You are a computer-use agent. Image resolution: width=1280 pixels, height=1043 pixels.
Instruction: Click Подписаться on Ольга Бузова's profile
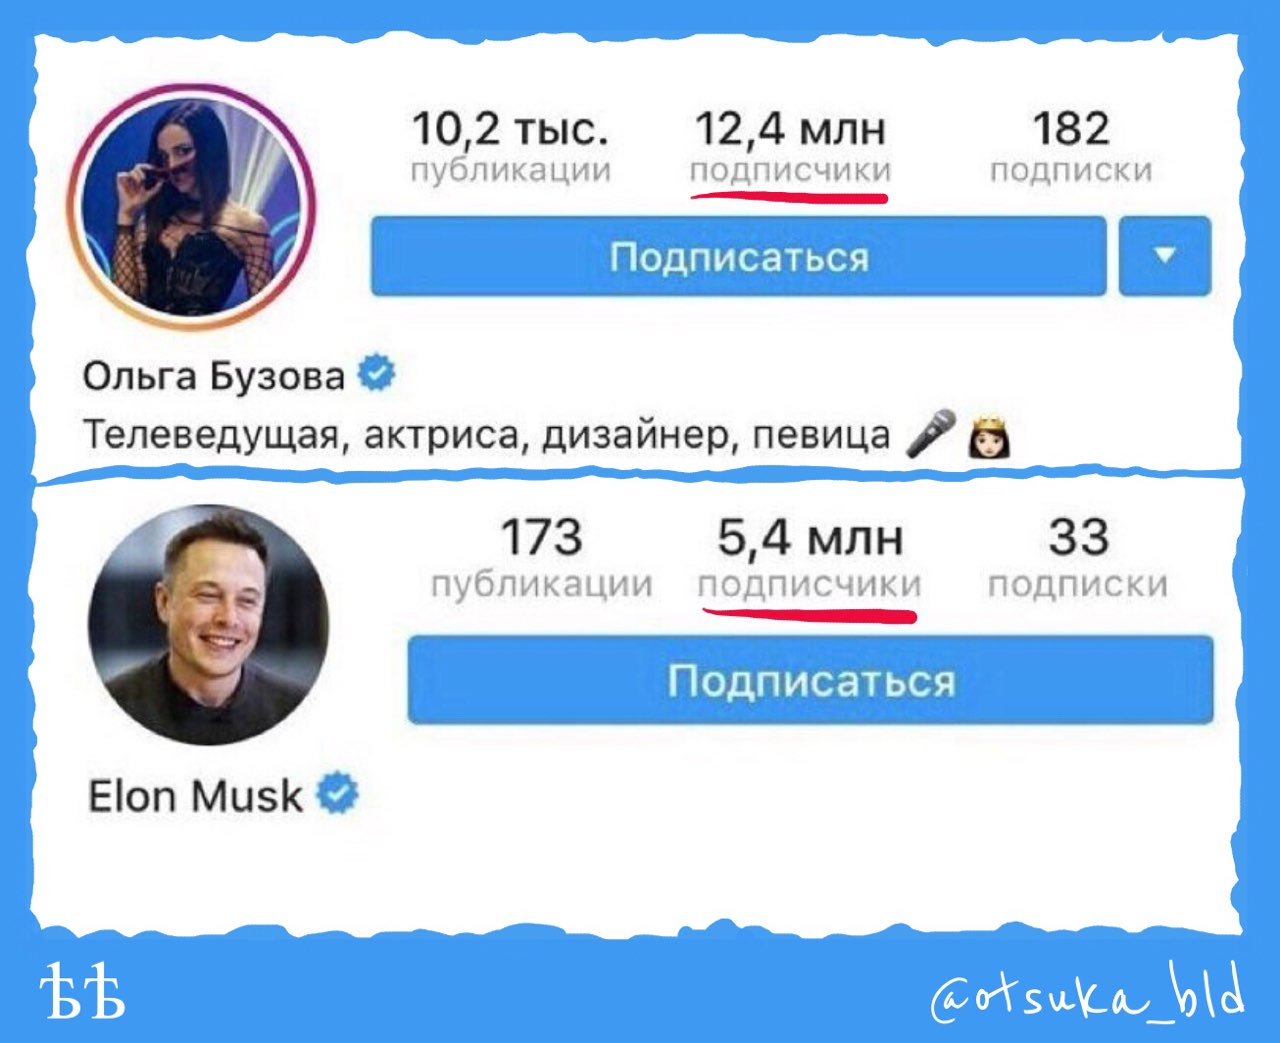click(738, 256)
